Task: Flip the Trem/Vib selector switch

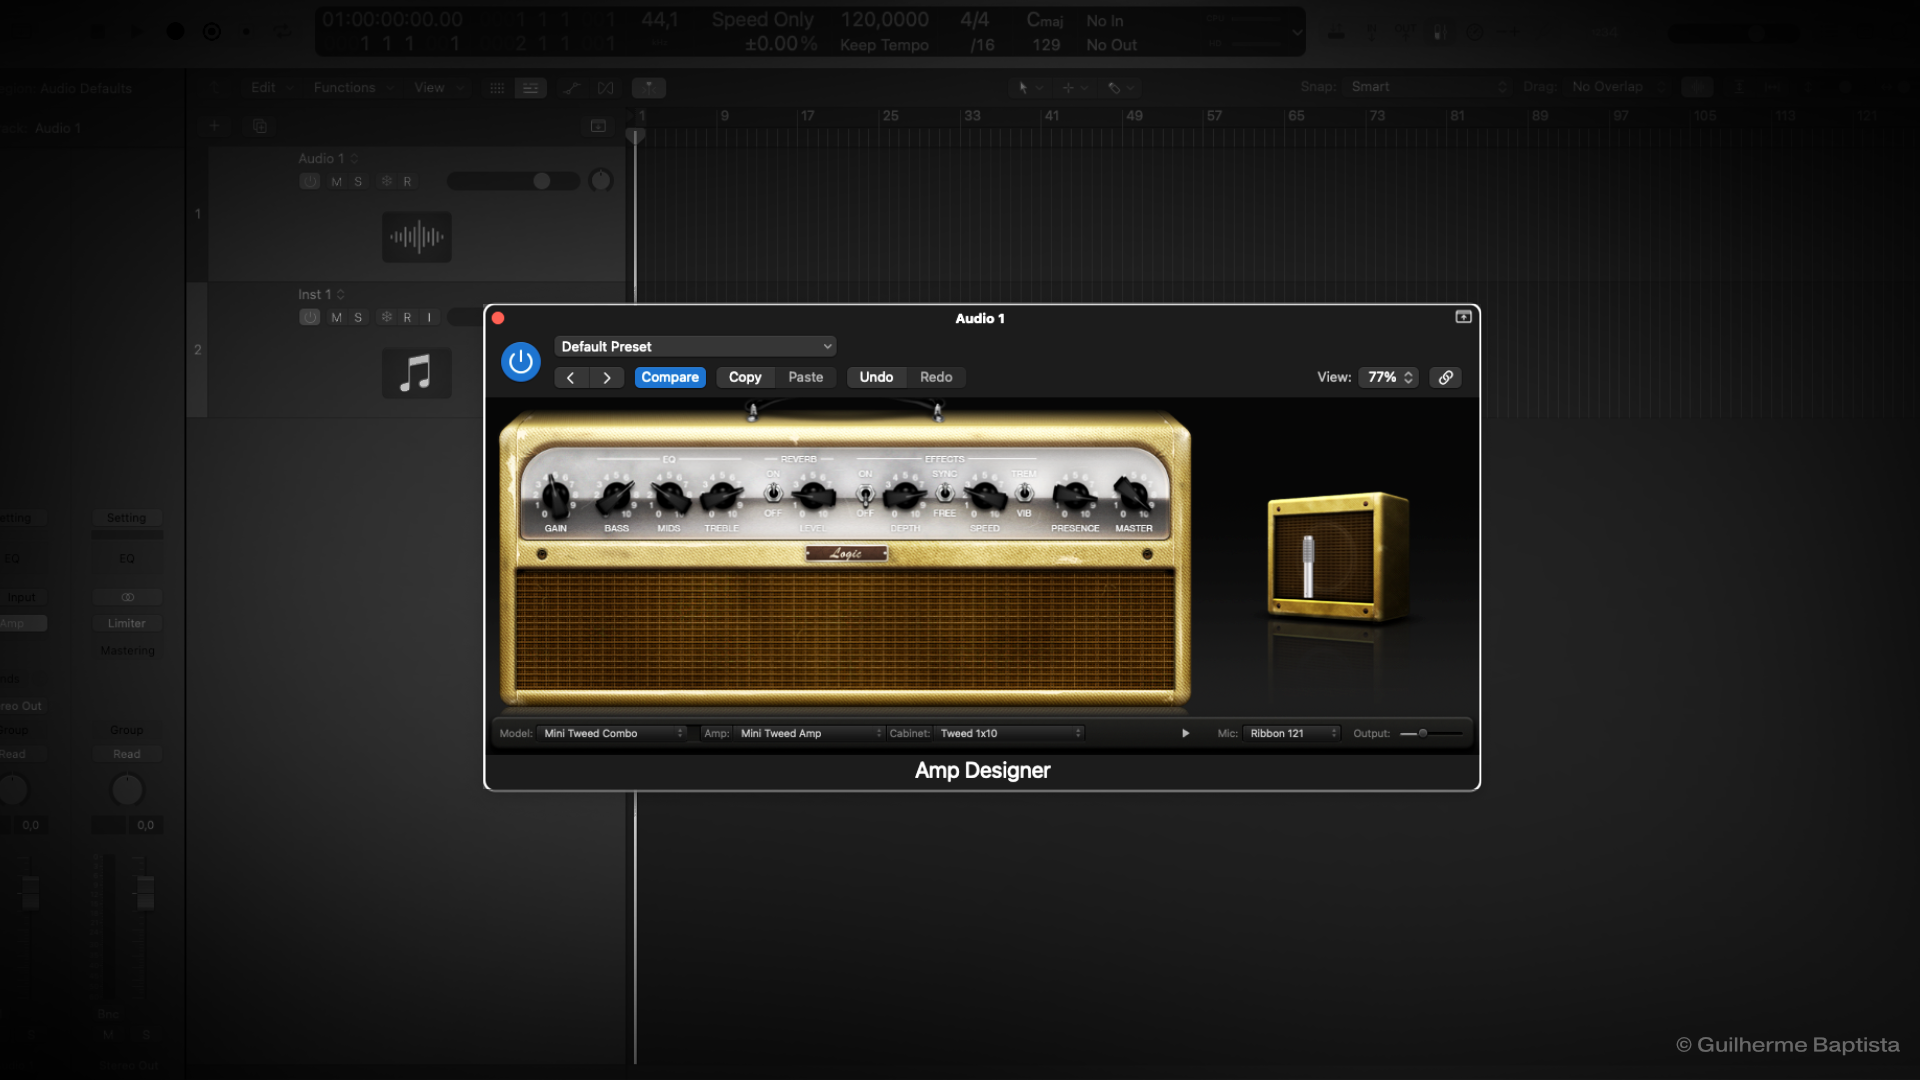Action: (1024, 493)
